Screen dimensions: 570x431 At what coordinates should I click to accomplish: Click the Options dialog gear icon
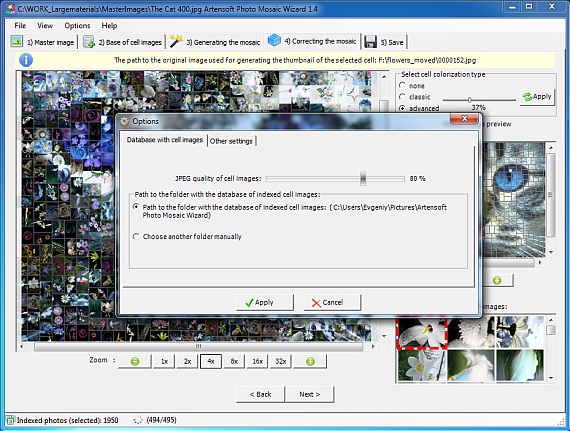(125, 121)
